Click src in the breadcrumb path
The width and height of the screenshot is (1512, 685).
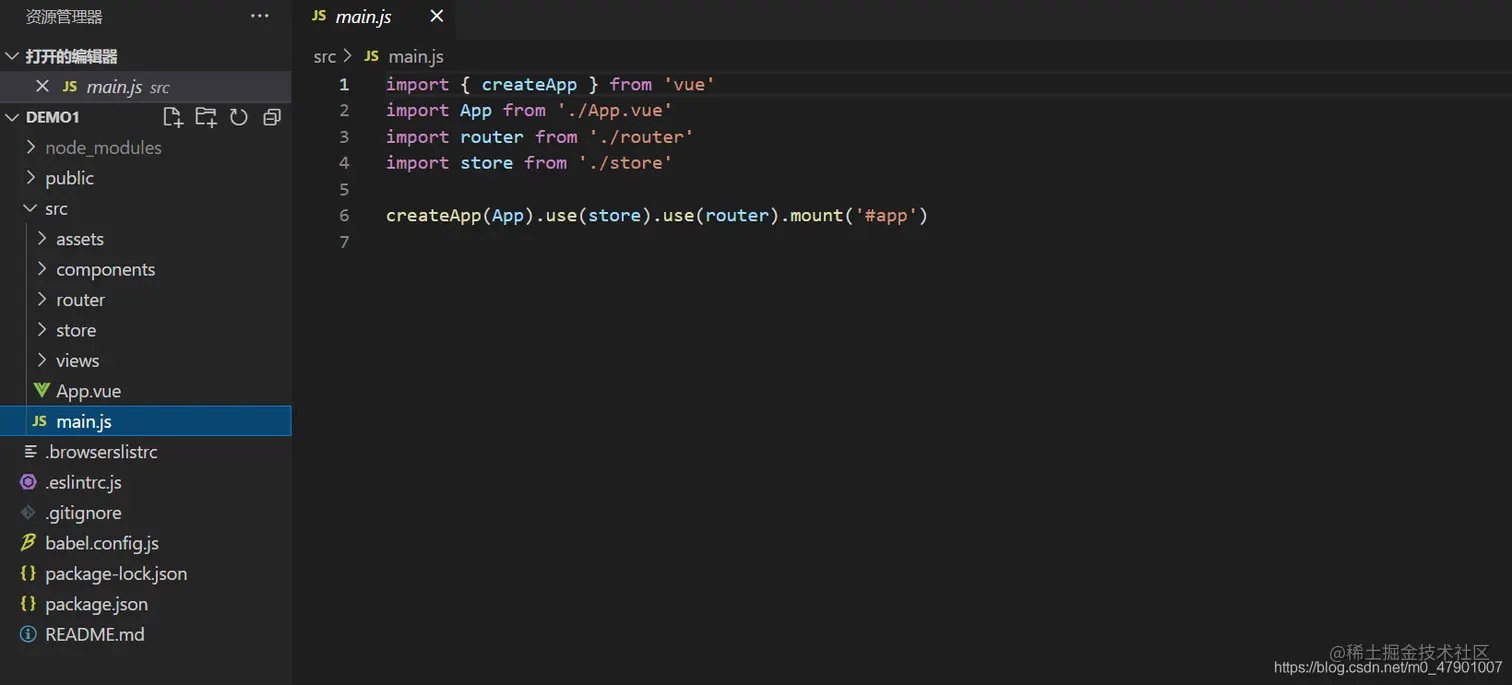click(325, 57)
